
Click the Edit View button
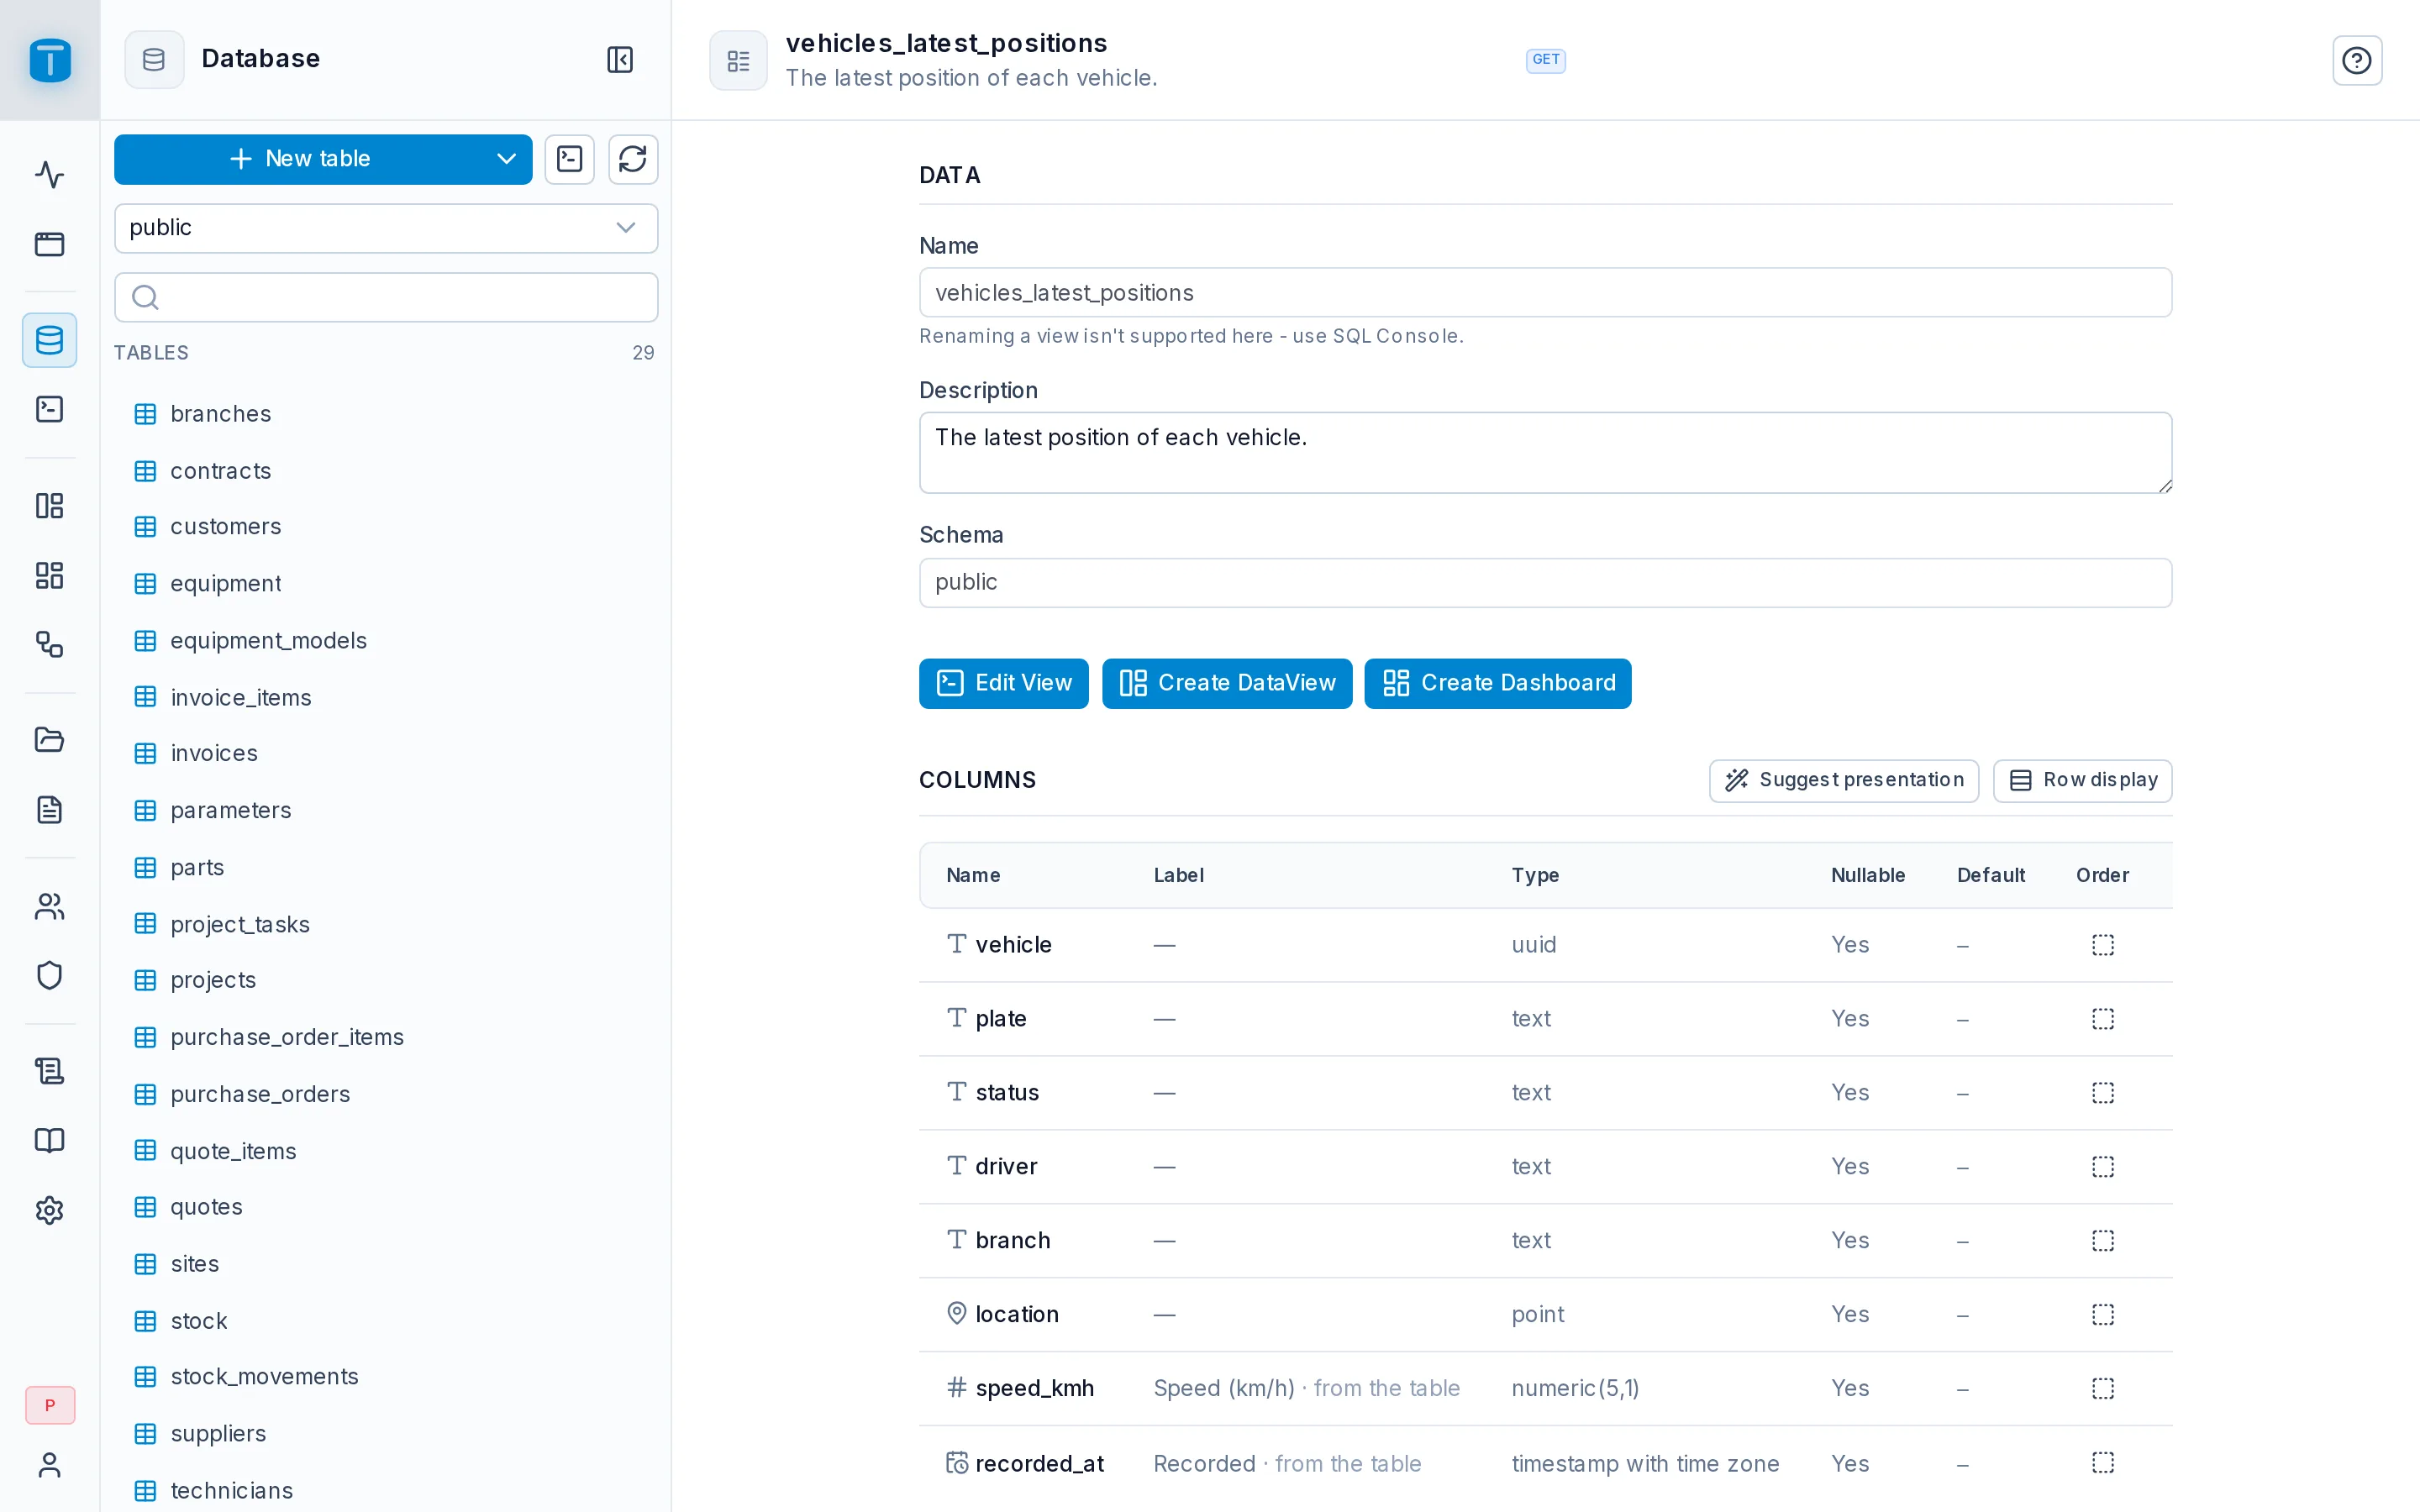(x=1003, y=683)
